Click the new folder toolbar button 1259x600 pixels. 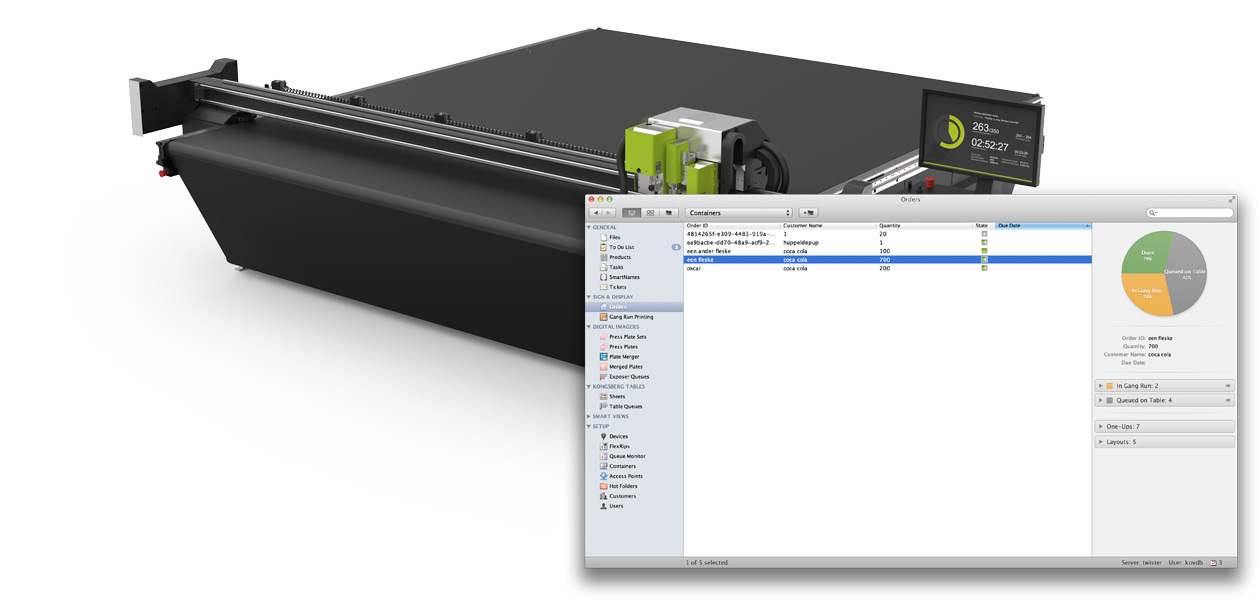[x=807, y=213]
